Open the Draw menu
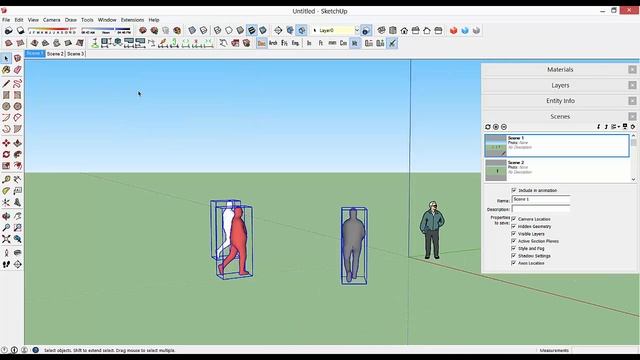This screenshot has height=360, width=640. [71, 20]
